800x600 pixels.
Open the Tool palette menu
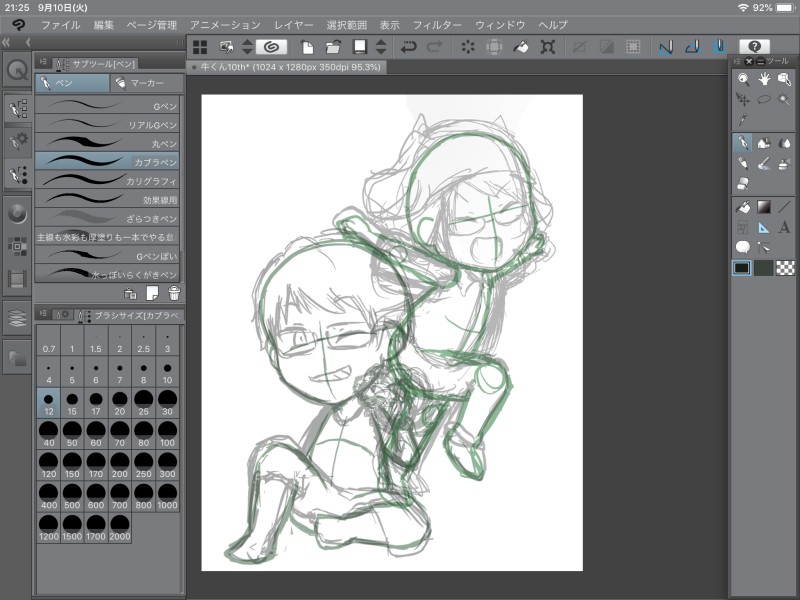(736, 61)
